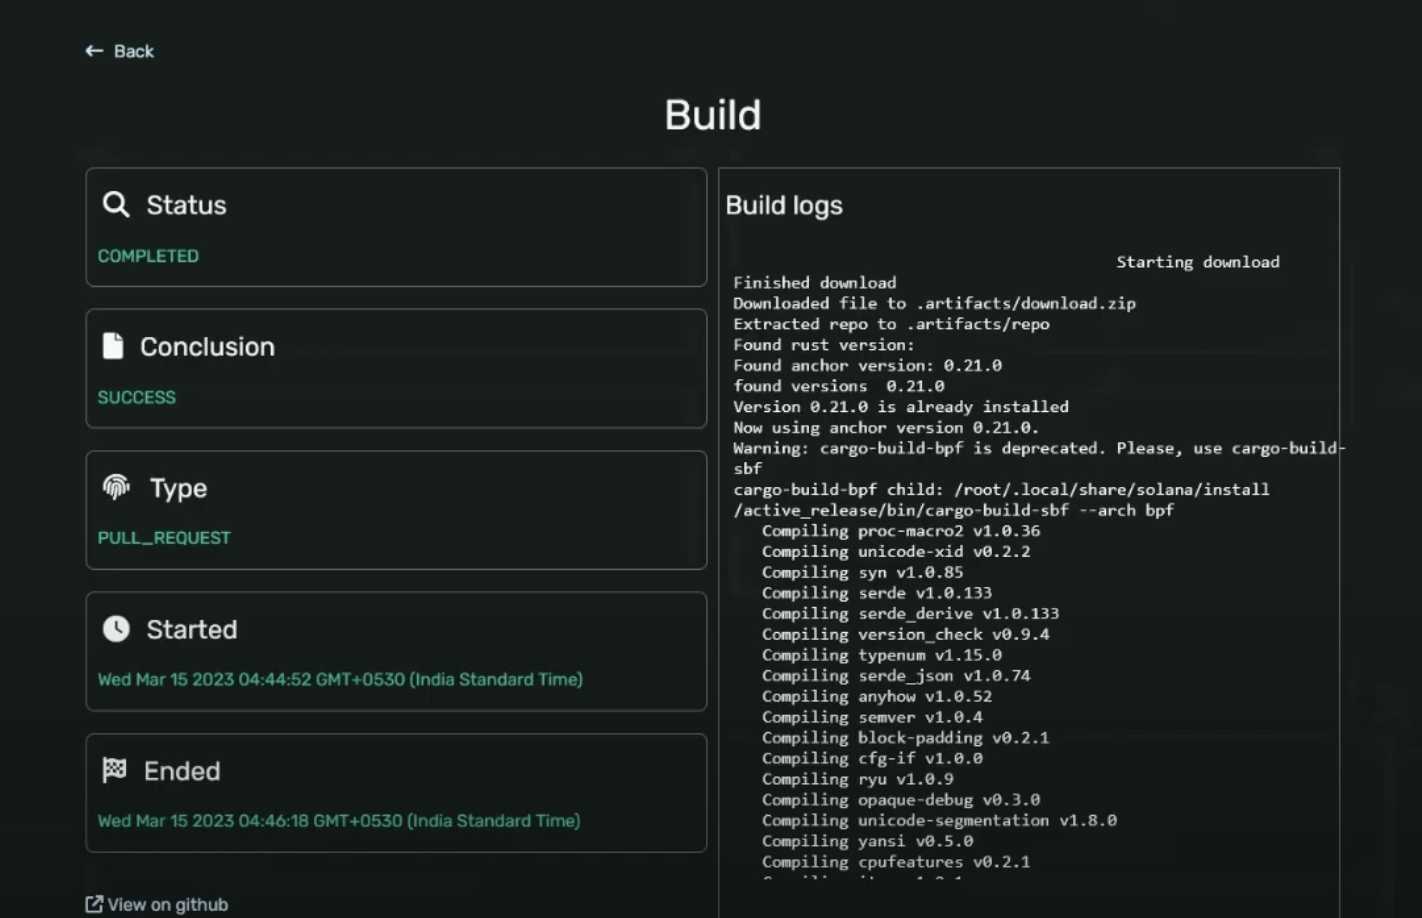Click 'Compiling ryu v1.0.9' log line
Viewport: 1422px width, 918px height.
pos(858,779)
